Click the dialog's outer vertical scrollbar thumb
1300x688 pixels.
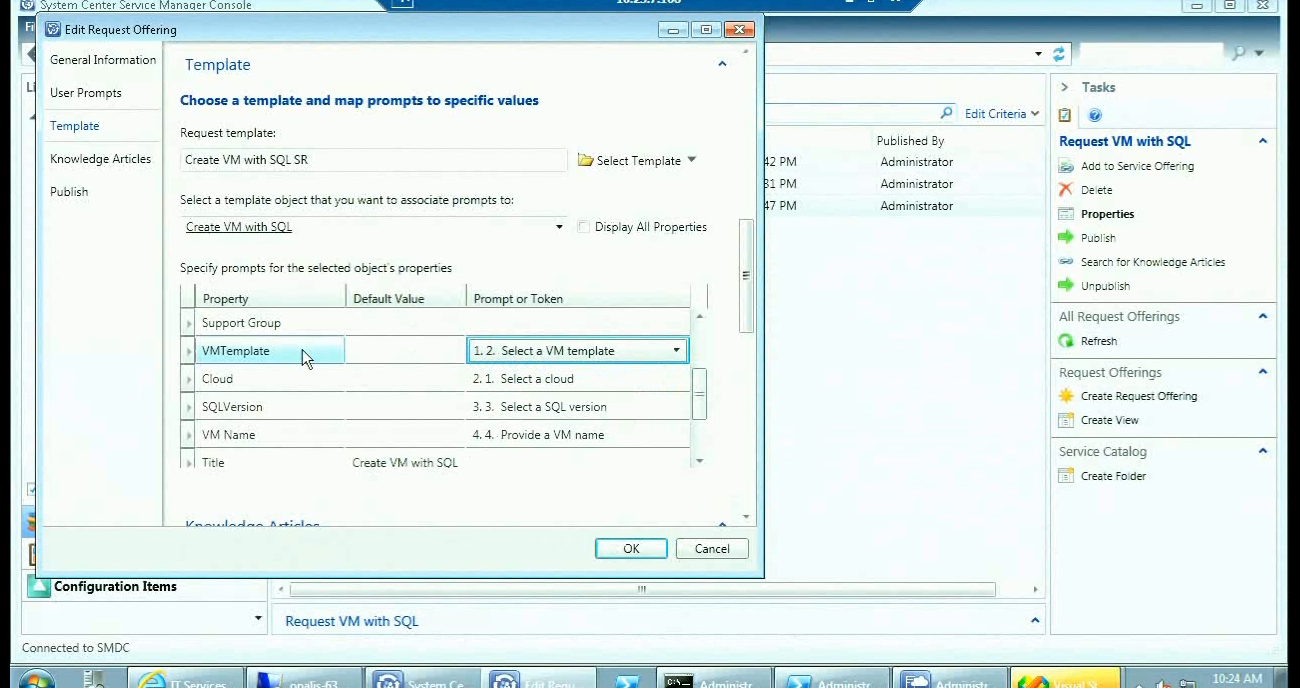[745, 275]
